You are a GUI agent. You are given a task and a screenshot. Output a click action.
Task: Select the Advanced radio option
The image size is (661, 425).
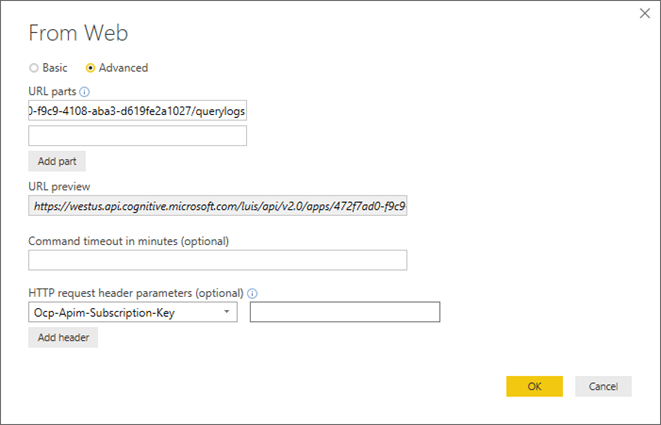tap(91, 68)
